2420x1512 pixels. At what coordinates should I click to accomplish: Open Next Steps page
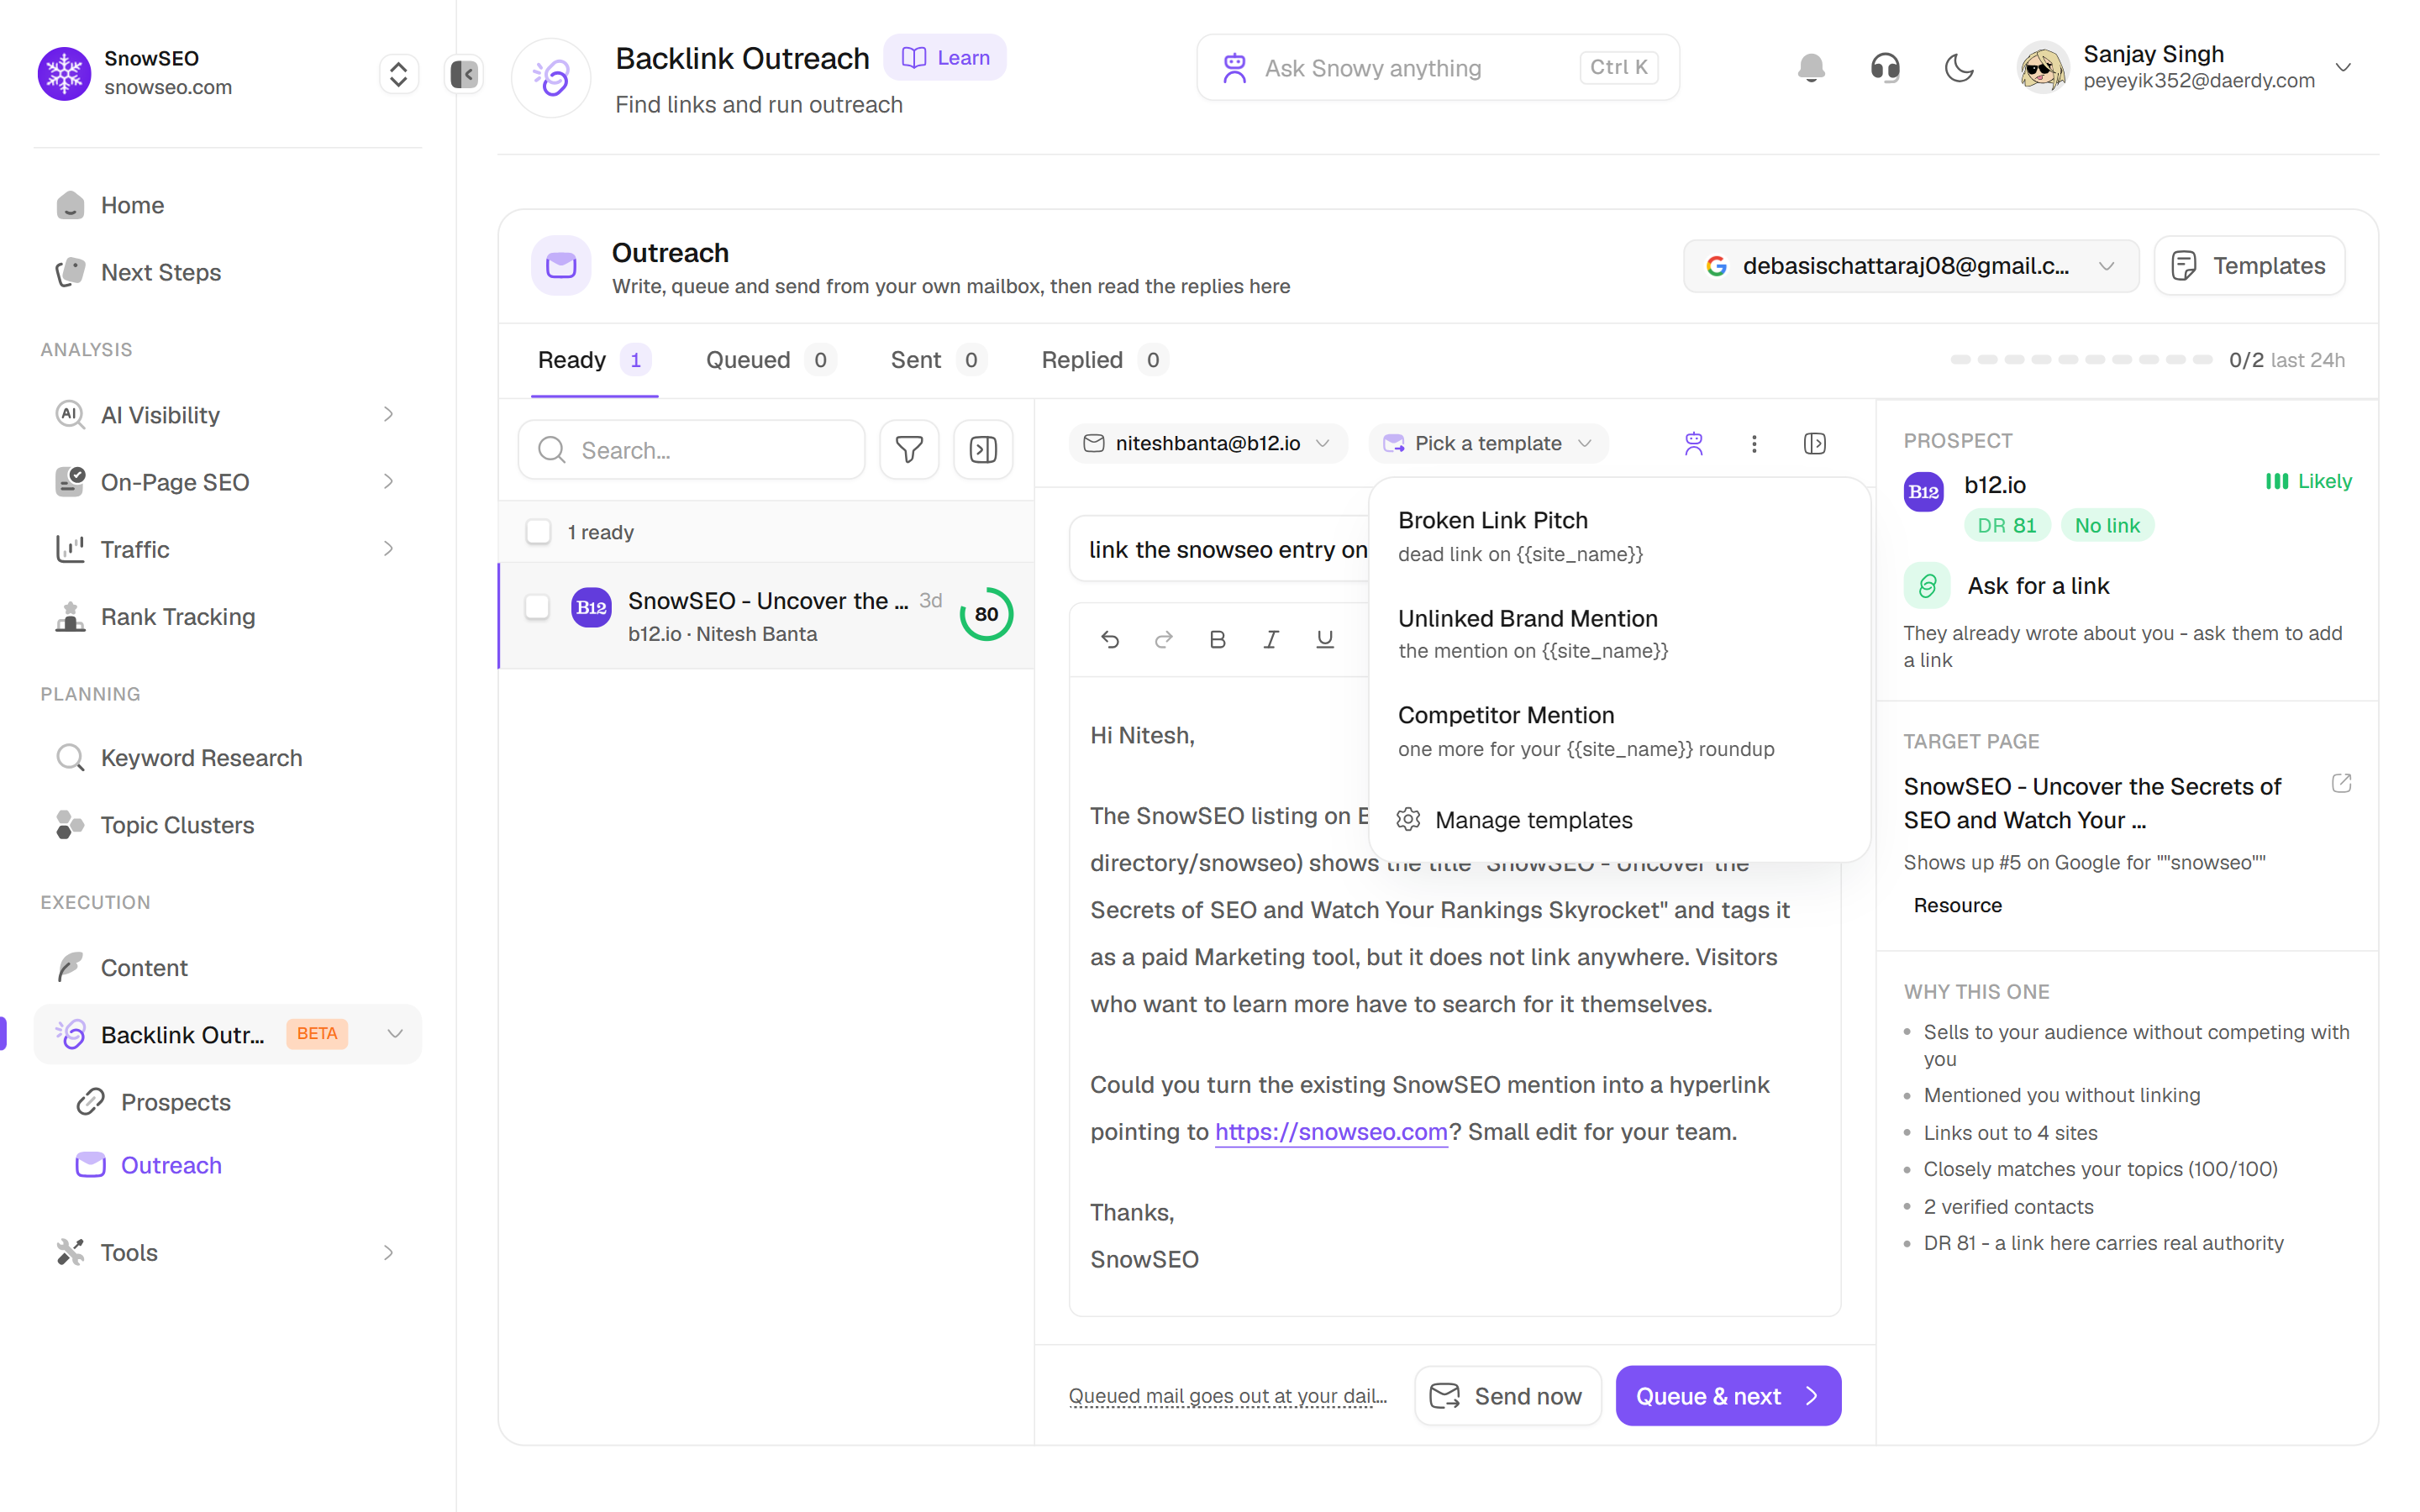pyautogui.click(x=228, y=272)
